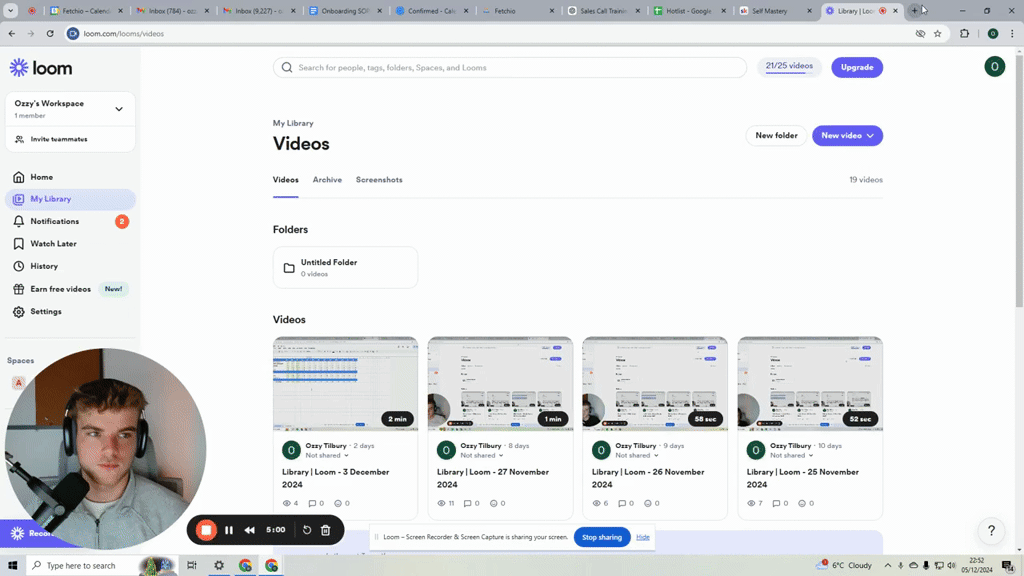Click views count on 25 November video
Image resolution: width=1024 pixels, height=576 pixels.
tap(755, 504)
